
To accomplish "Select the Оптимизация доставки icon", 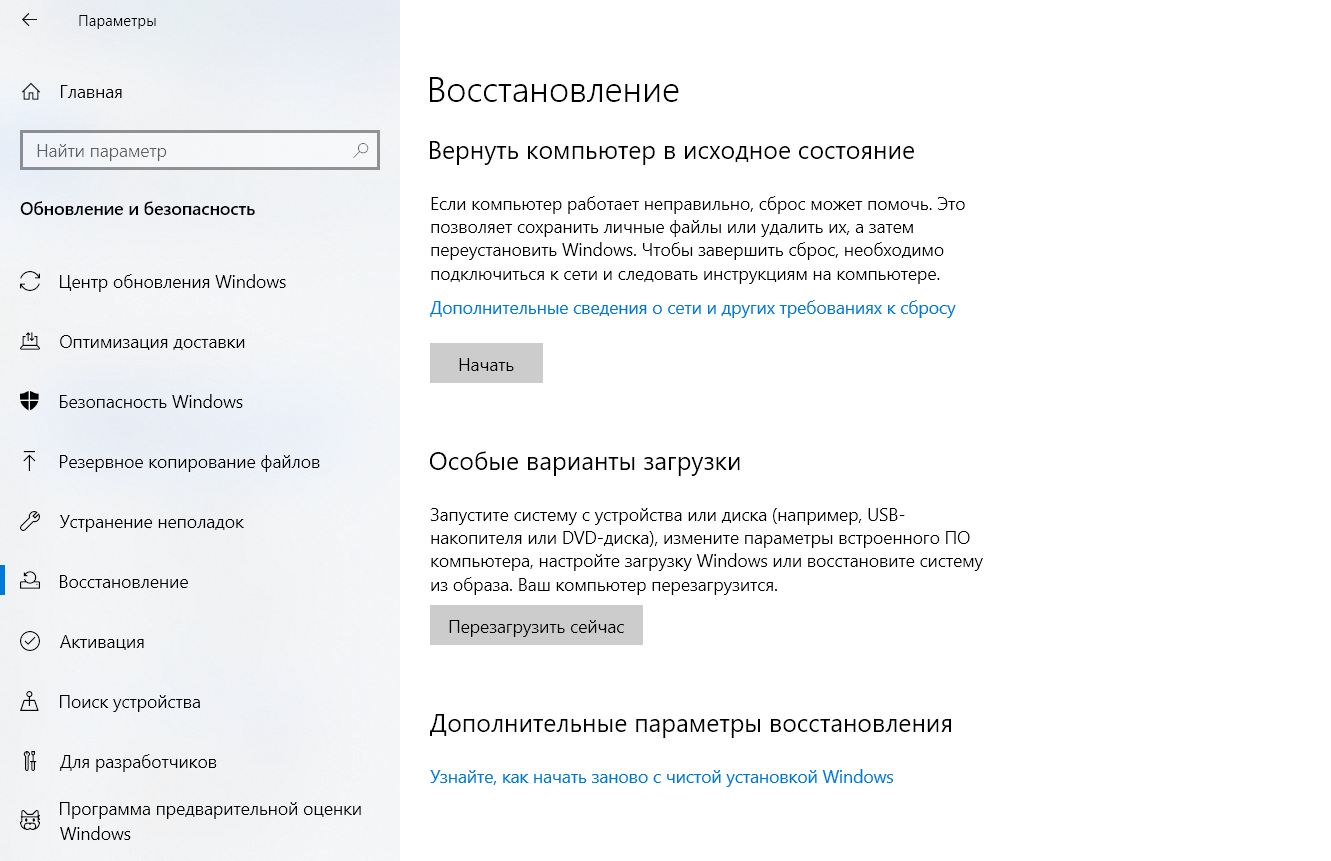I will [31, 342].
